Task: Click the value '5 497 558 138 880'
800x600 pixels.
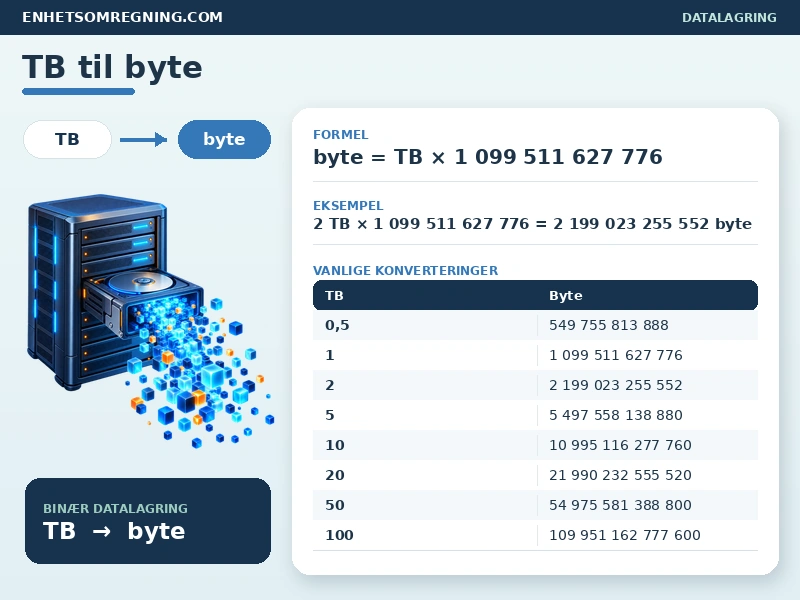Action: pyautogui.click(x=615, y=415)
